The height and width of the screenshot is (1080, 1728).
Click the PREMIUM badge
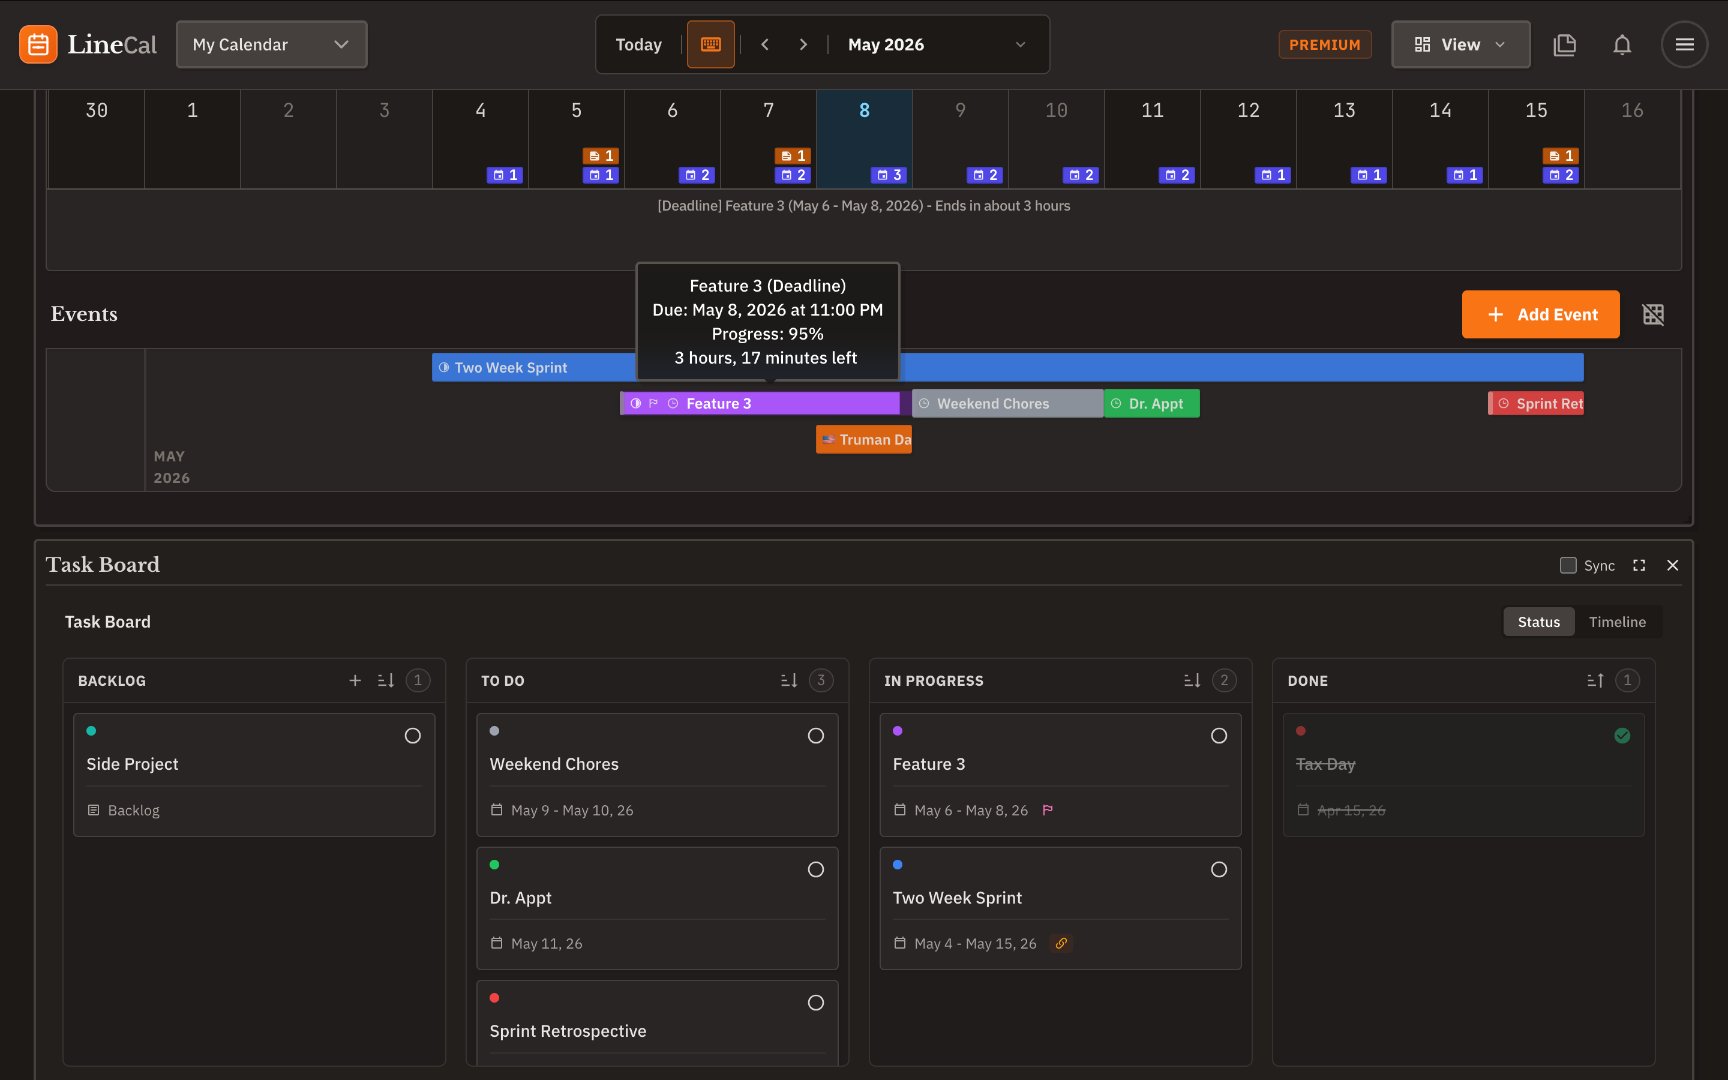[x=1324, y=44]
